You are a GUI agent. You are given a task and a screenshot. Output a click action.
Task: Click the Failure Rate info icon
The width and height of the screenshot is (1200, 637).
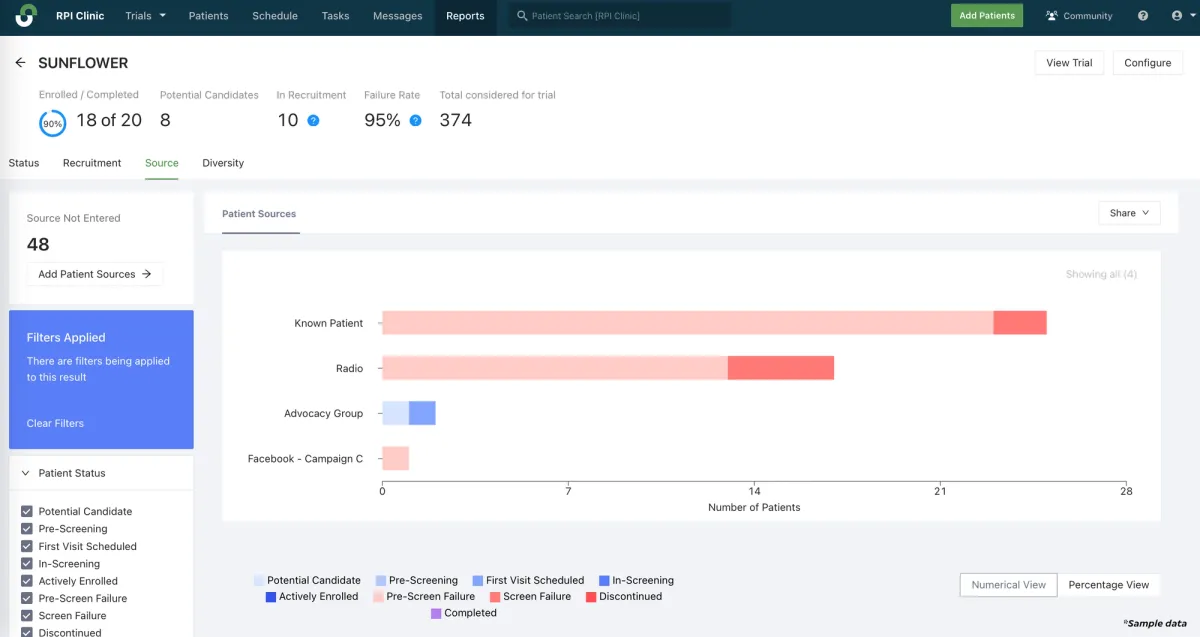(415, 120)
